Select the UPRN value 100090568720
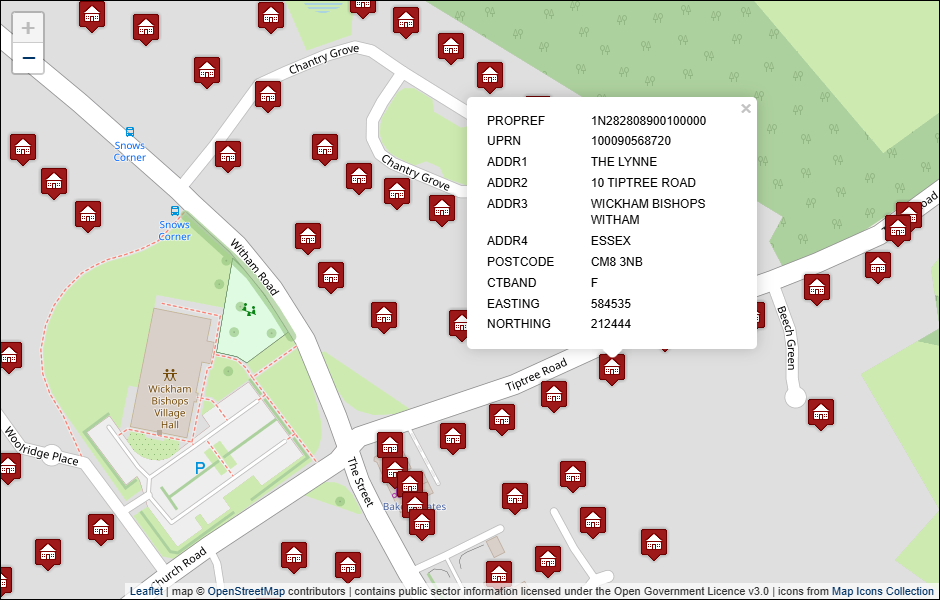 pos(631,141)
